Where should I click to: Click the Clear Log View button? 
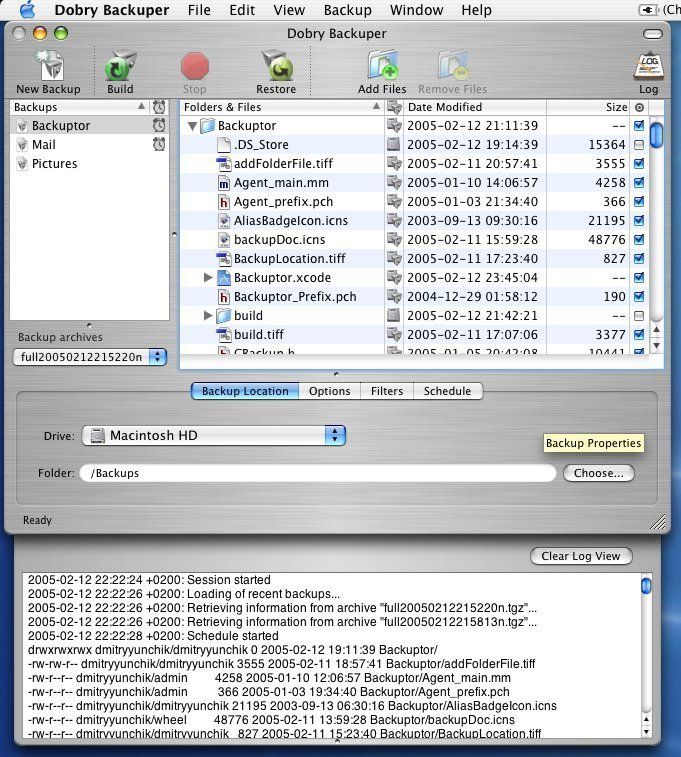[581, 556]
